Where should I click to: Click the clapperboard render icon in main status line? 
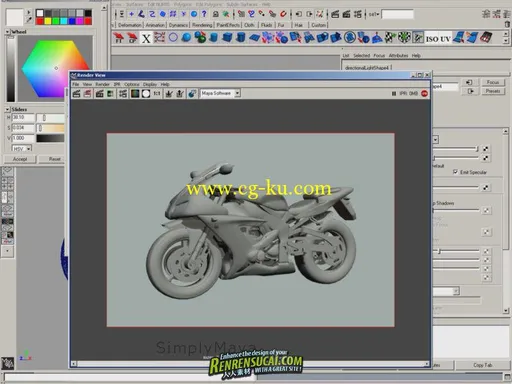coord(335,14)
